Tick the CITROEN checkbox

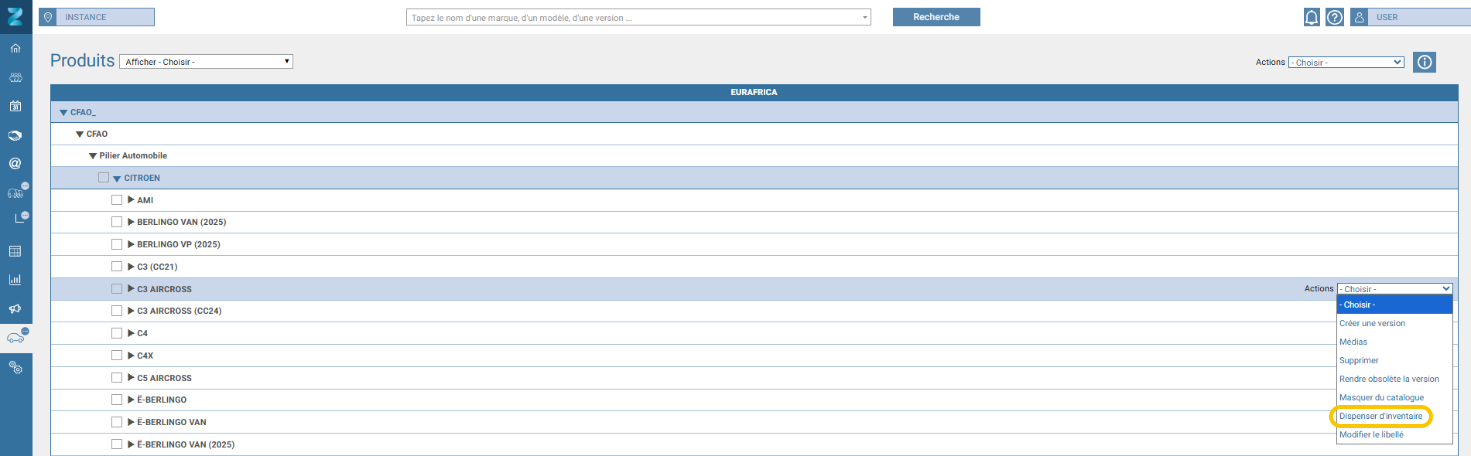[104, 178]
